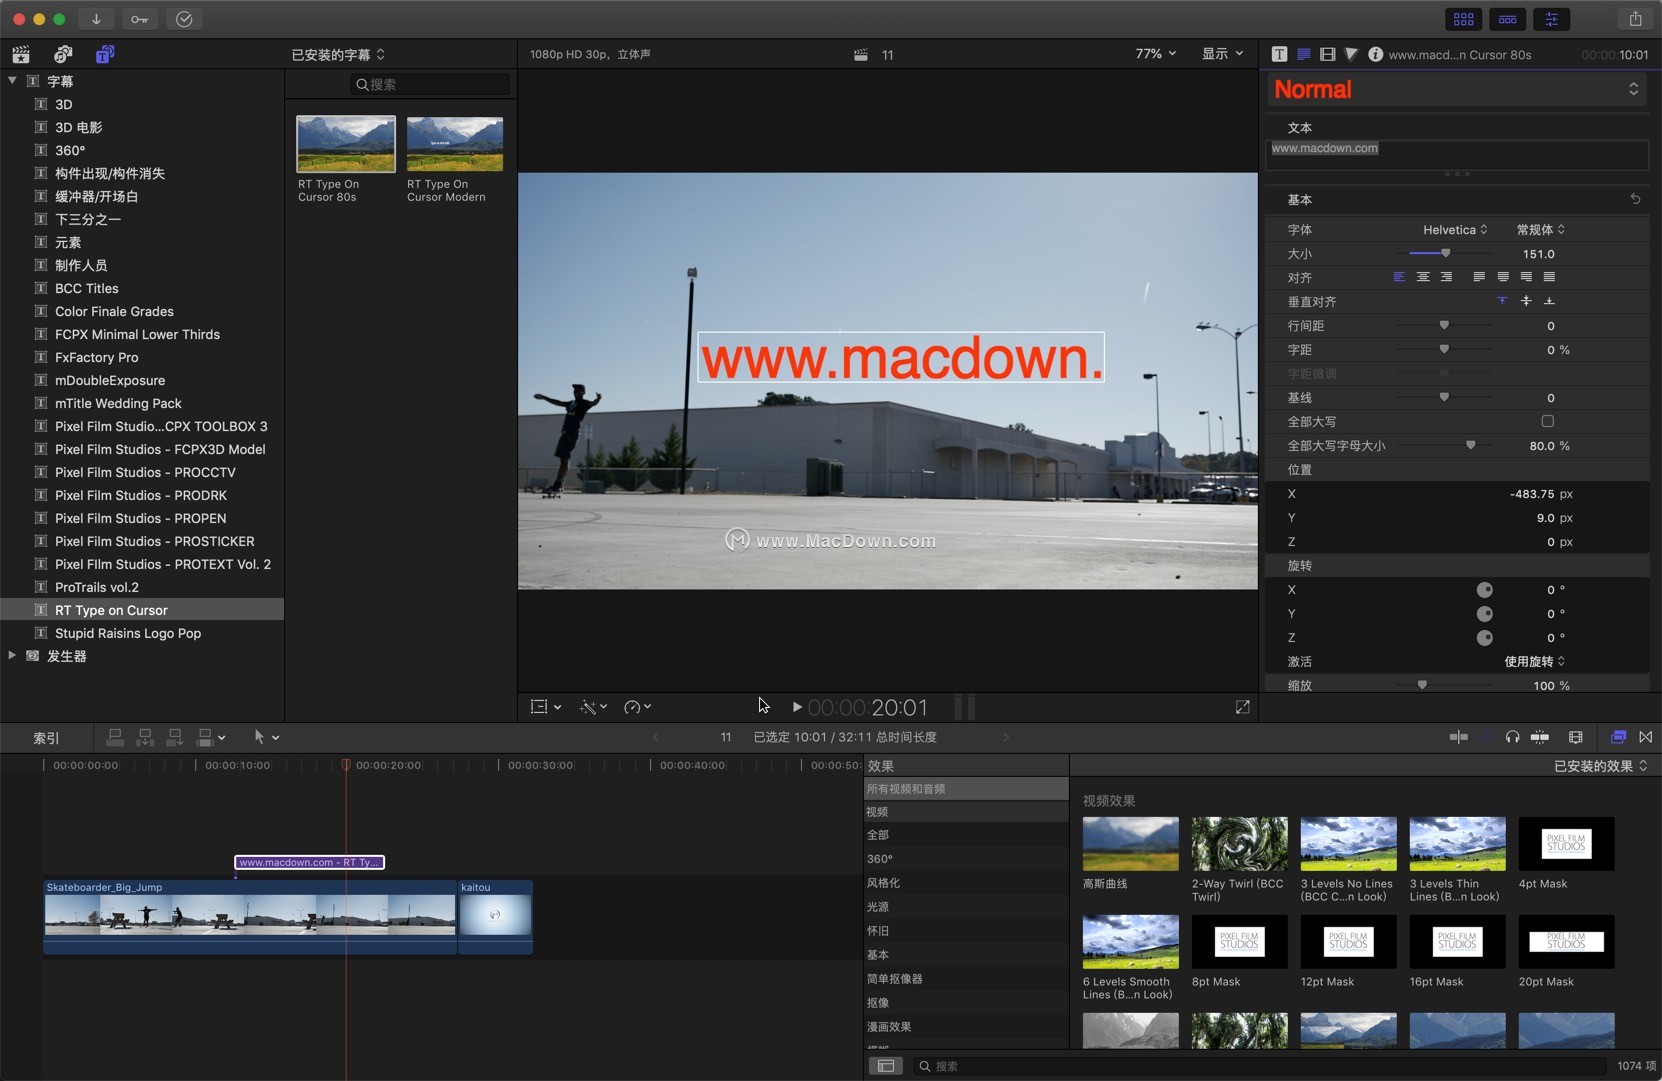Viewport: 1662px width, 1081px height.
Task: Open the Helvetica font dropdown
Action: click(x=1455, y=230)
